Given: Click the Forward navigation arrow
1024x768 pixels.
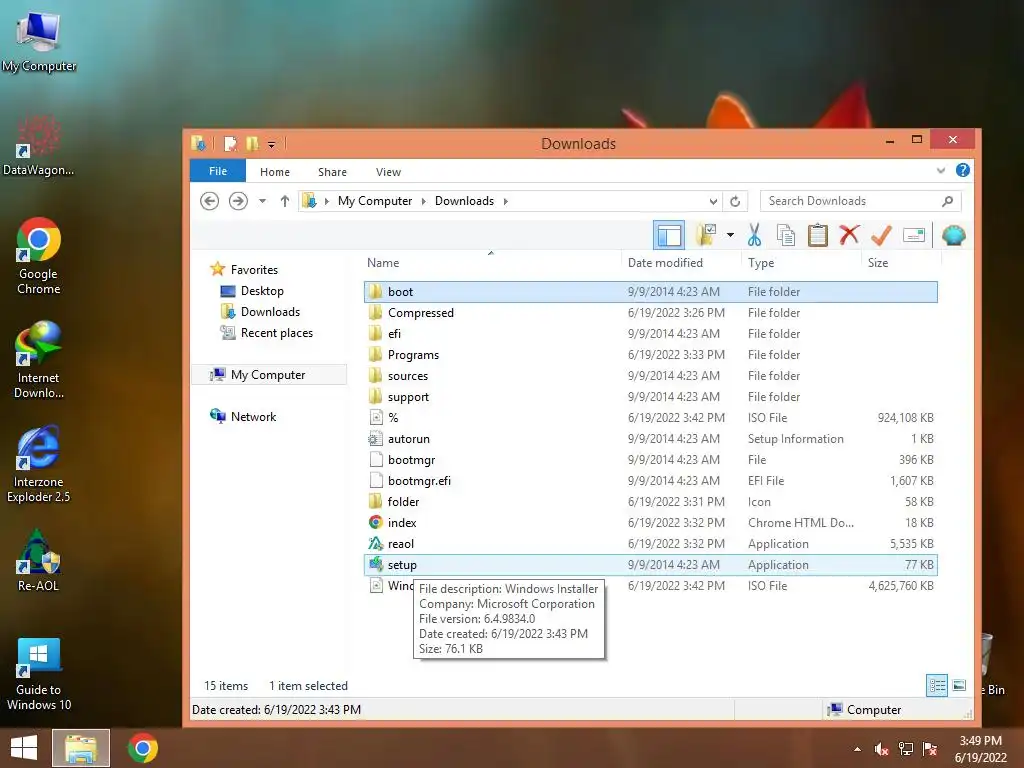Looking at the screenshot, I should click(x=238, y=200).
